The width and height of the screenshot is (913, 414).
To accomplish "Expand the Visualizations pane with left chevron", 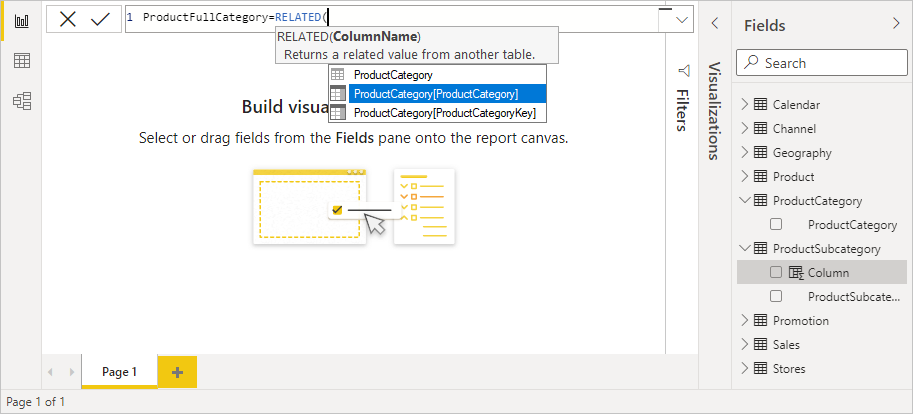I will point(714,24).
